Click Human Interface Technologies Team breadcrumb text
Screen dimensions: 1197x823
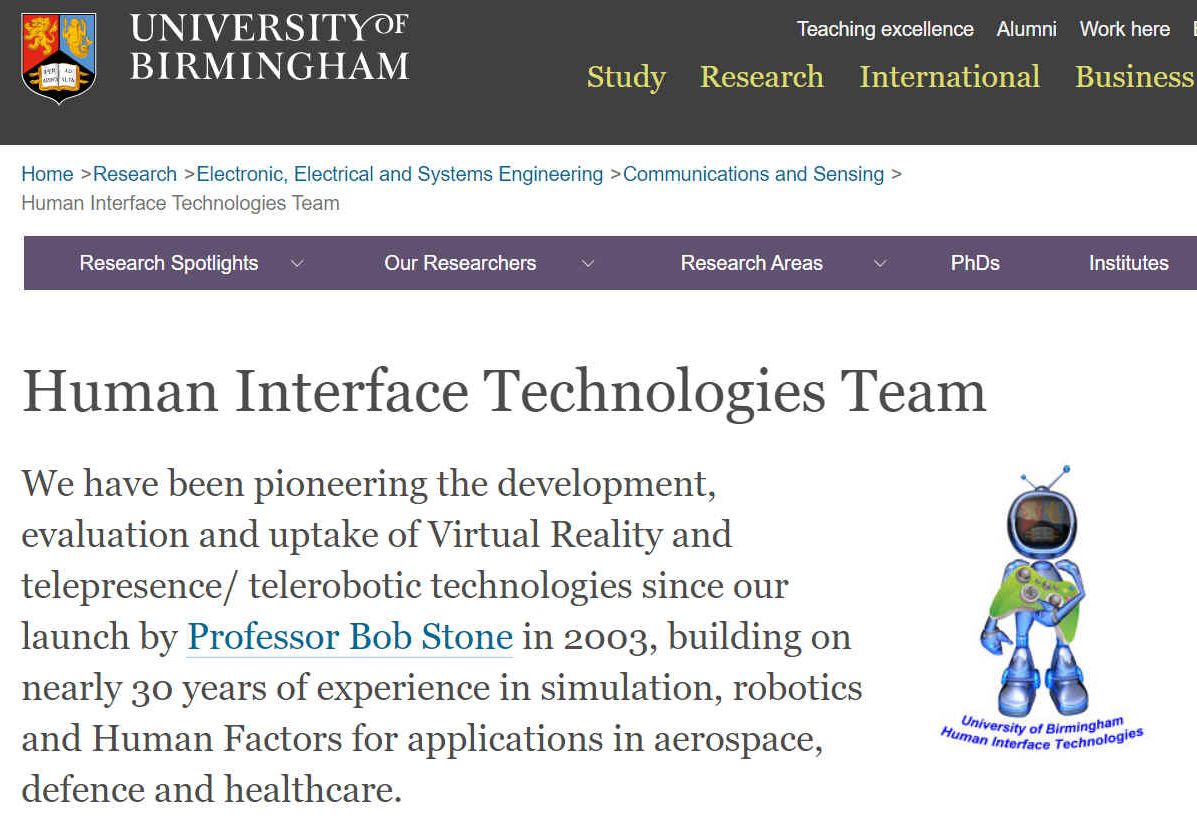[x=180, y=203]
